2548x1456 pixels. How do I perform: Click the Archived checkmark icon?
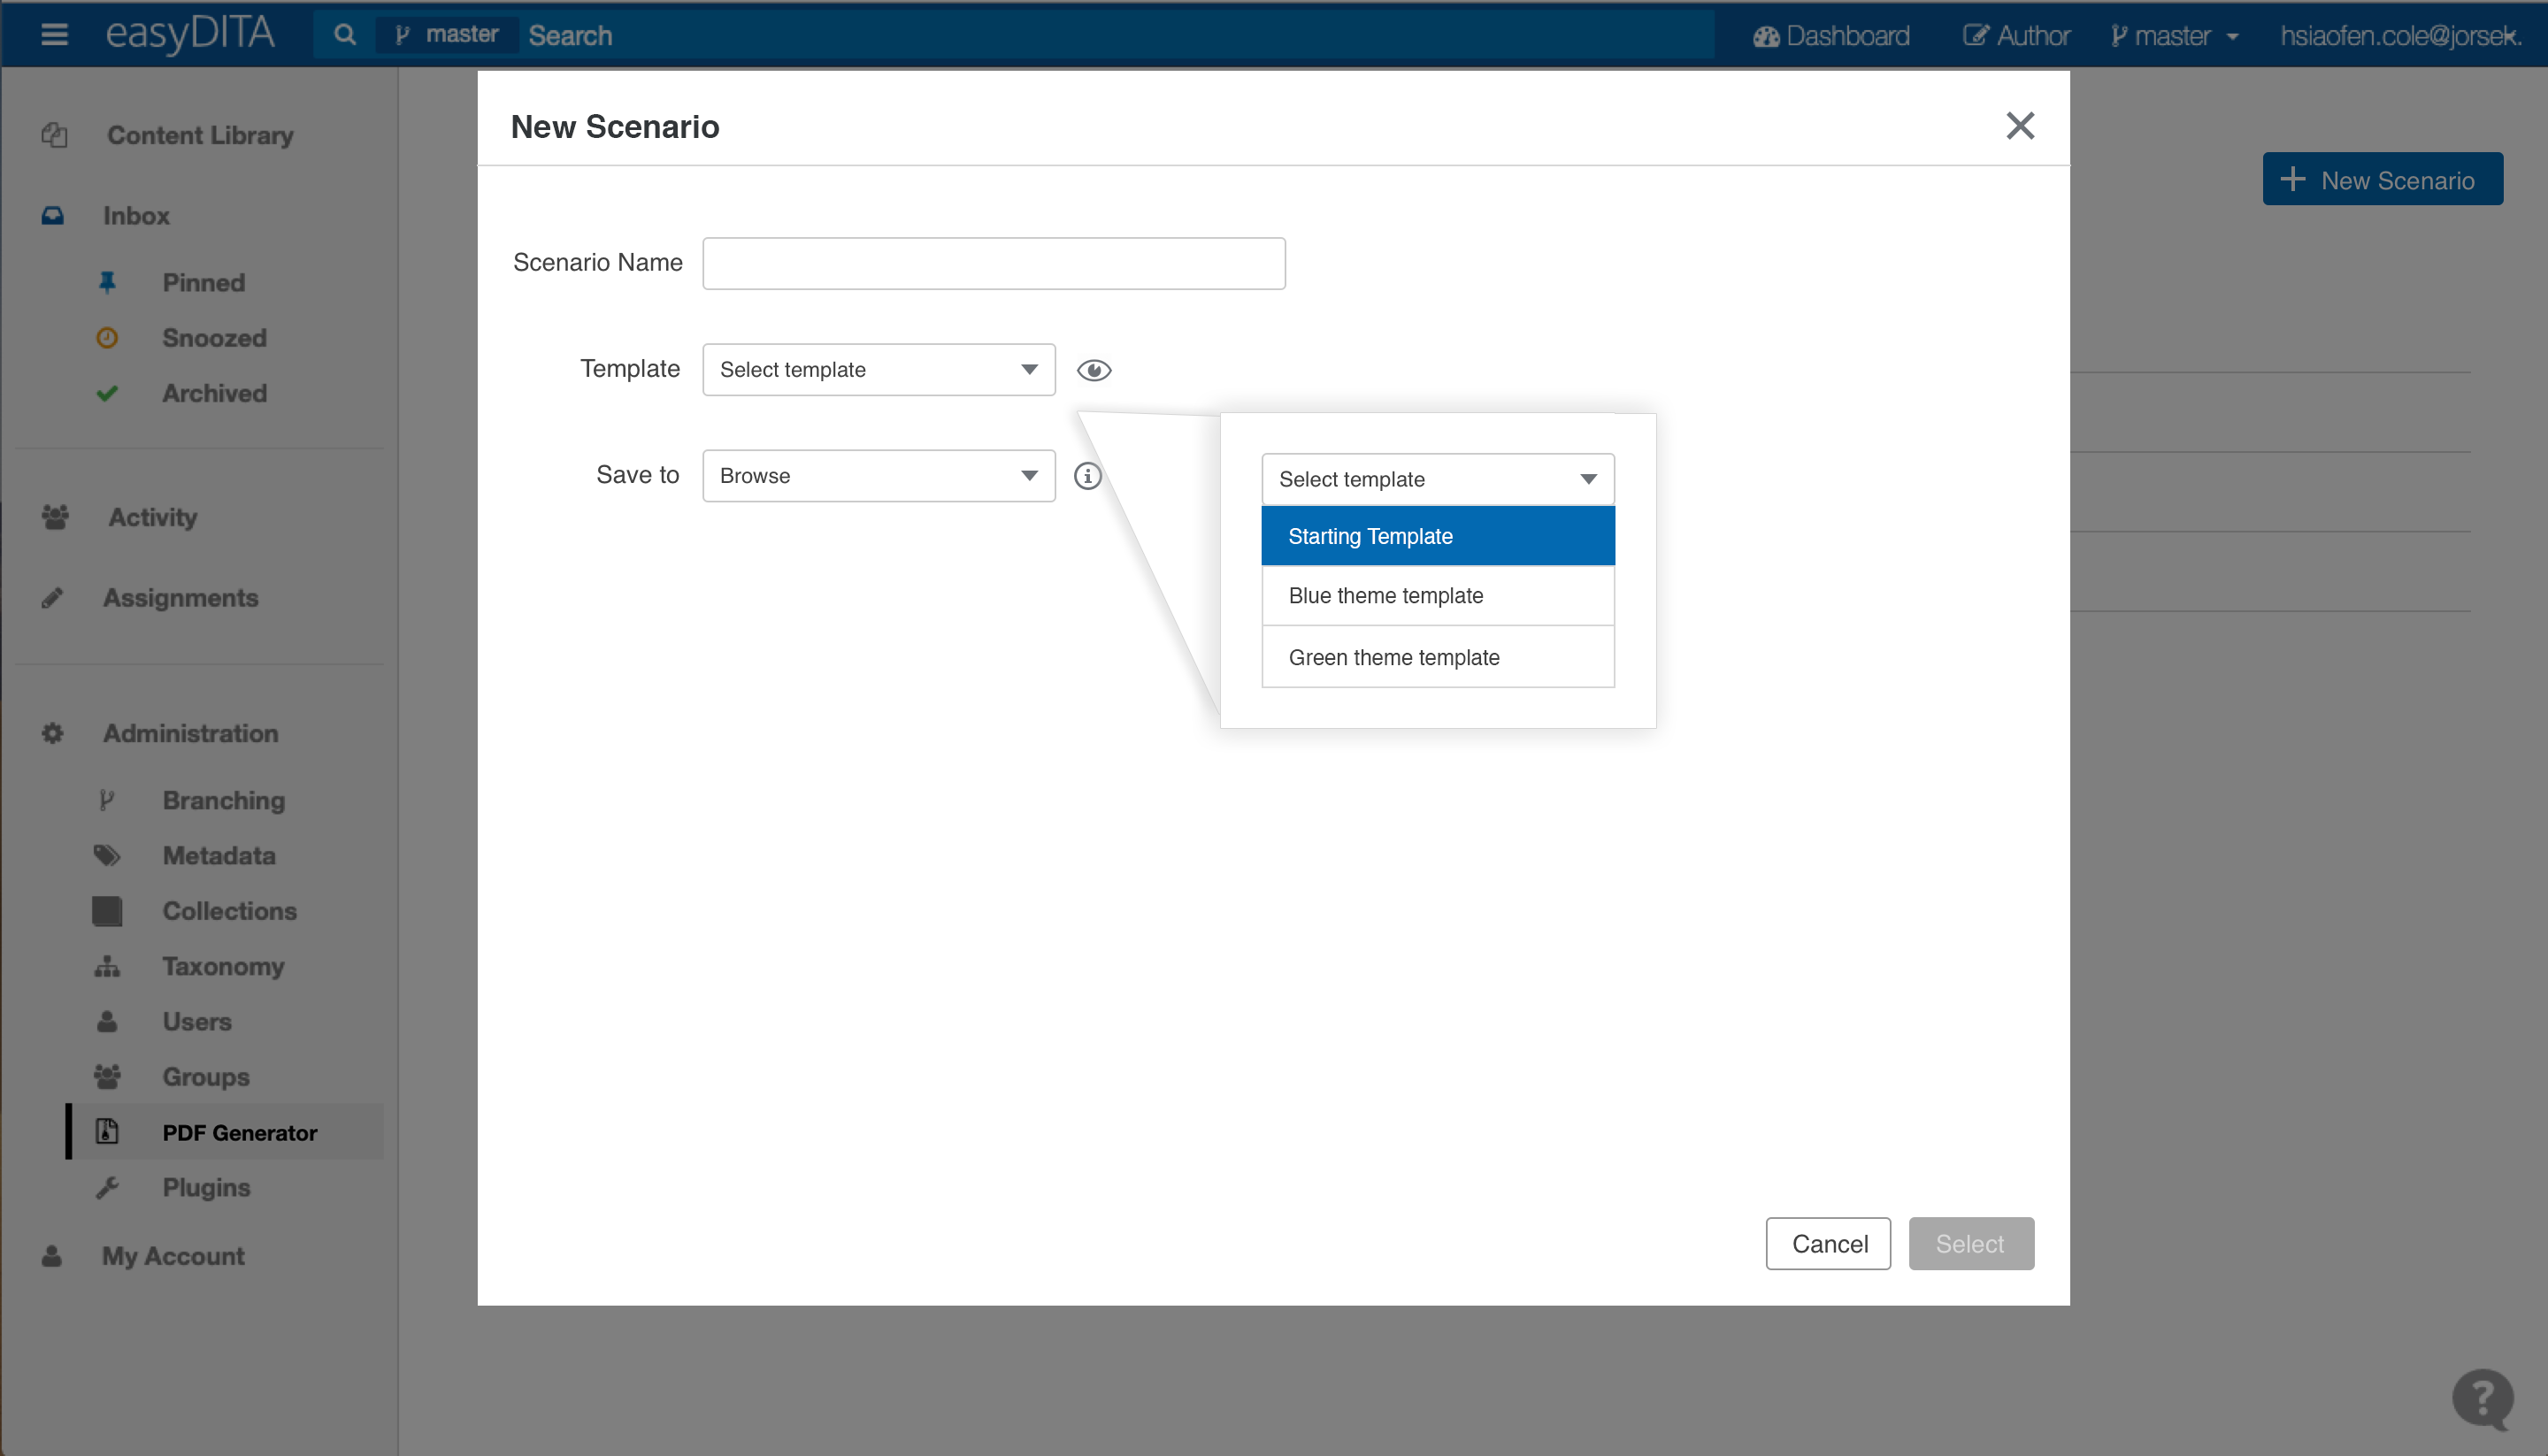click(x=107, y=393)
